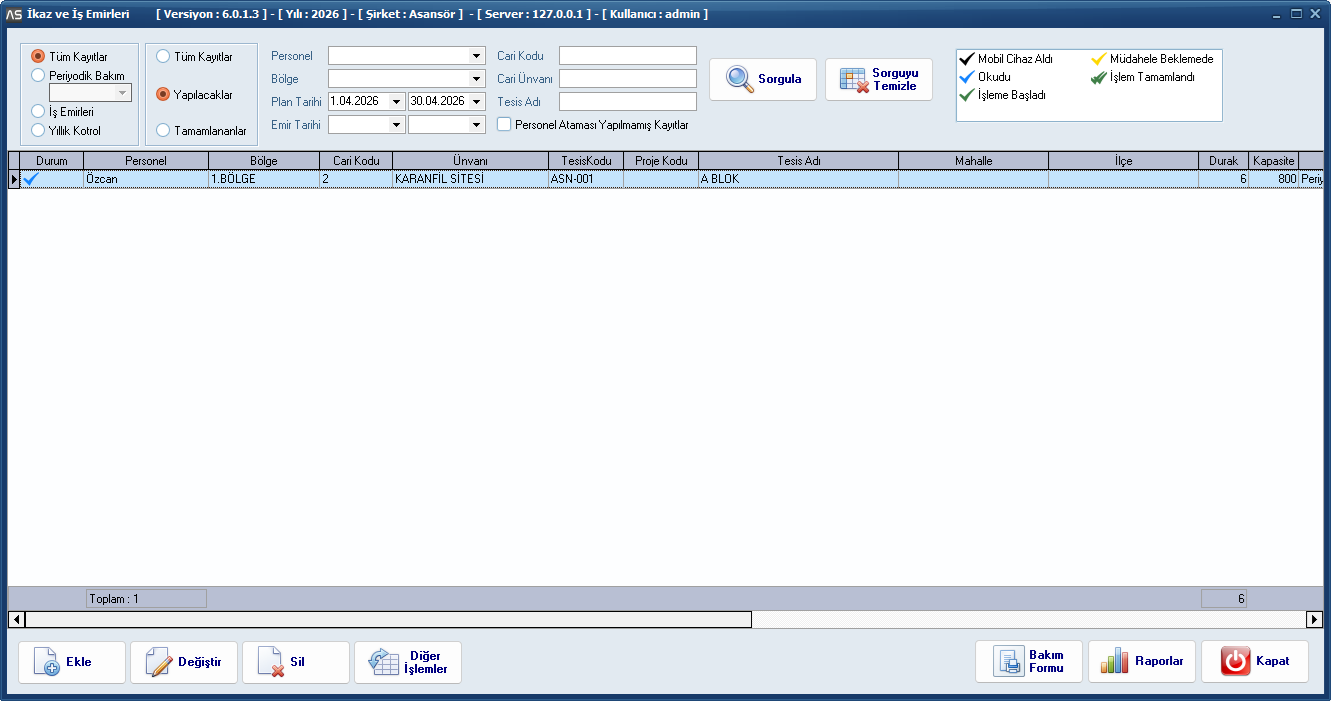Select the Periyodik Bakım radio button

click(39, 75)
